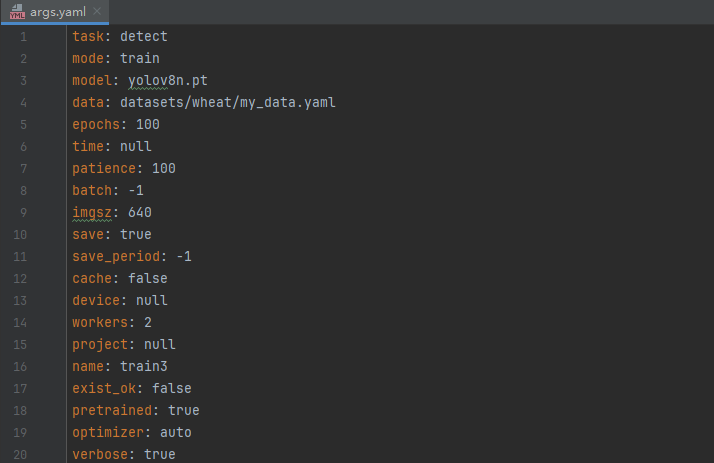Click the cache value false
714x463 pixels.
click(x=148, y=279)
